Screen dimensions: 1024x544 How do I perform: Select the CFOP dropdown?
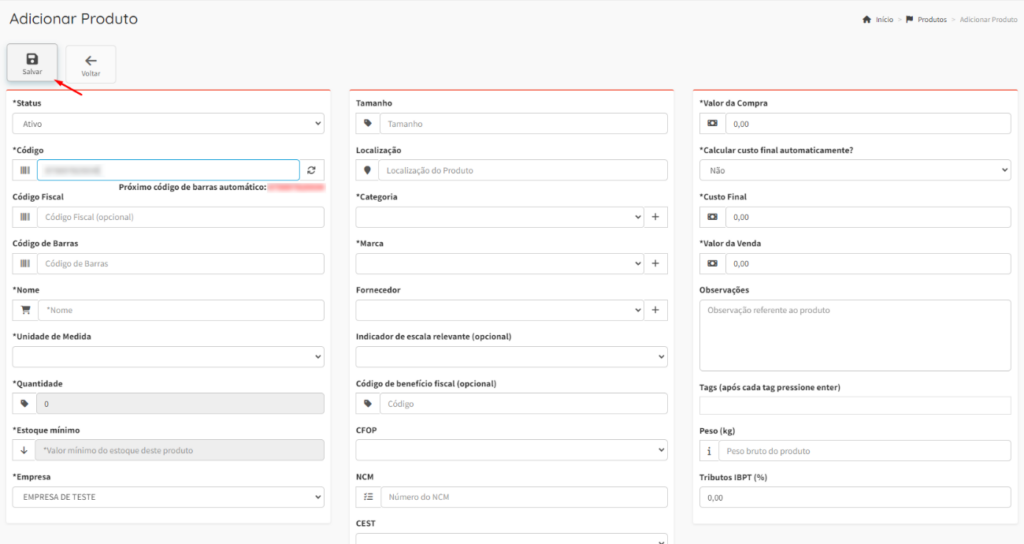coord(511,451)
